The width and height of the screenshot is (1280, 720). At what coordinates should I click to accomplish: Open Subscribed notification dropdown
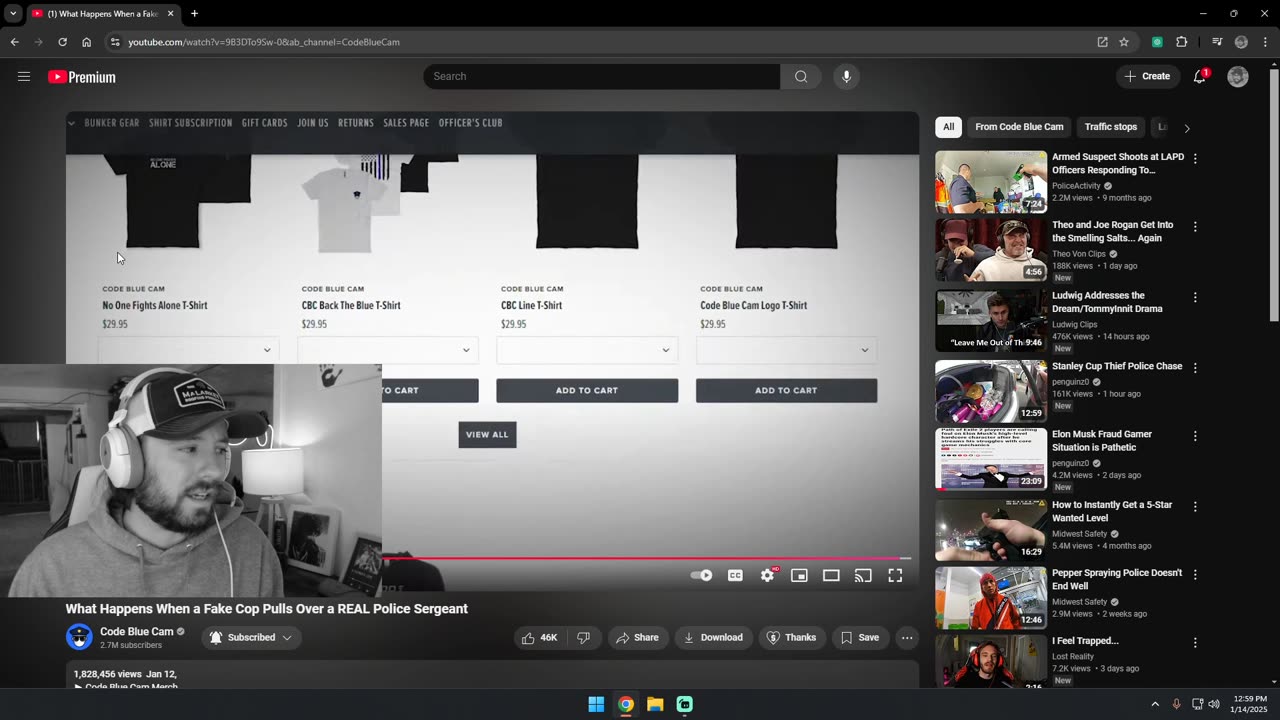click(251, 637)
